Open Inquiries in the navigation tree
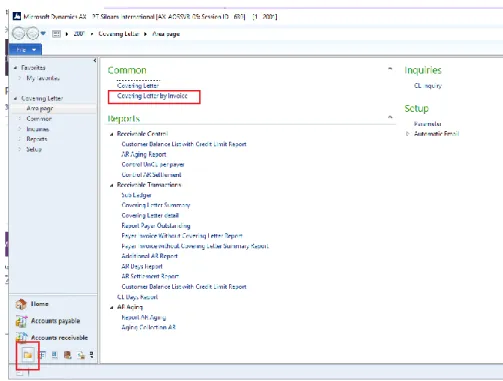 click(38, 129)
